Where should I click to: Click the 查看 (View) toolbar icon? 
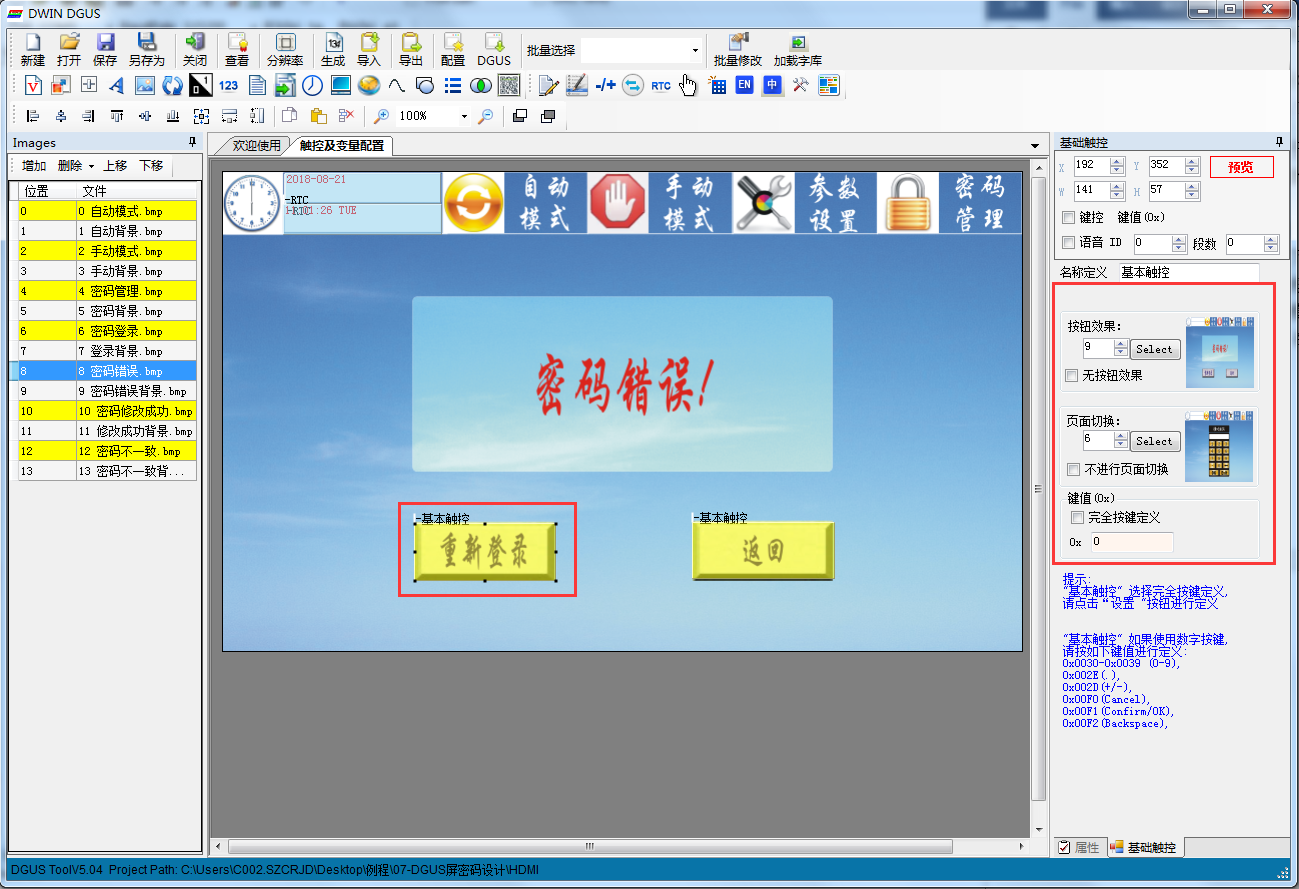237,49
